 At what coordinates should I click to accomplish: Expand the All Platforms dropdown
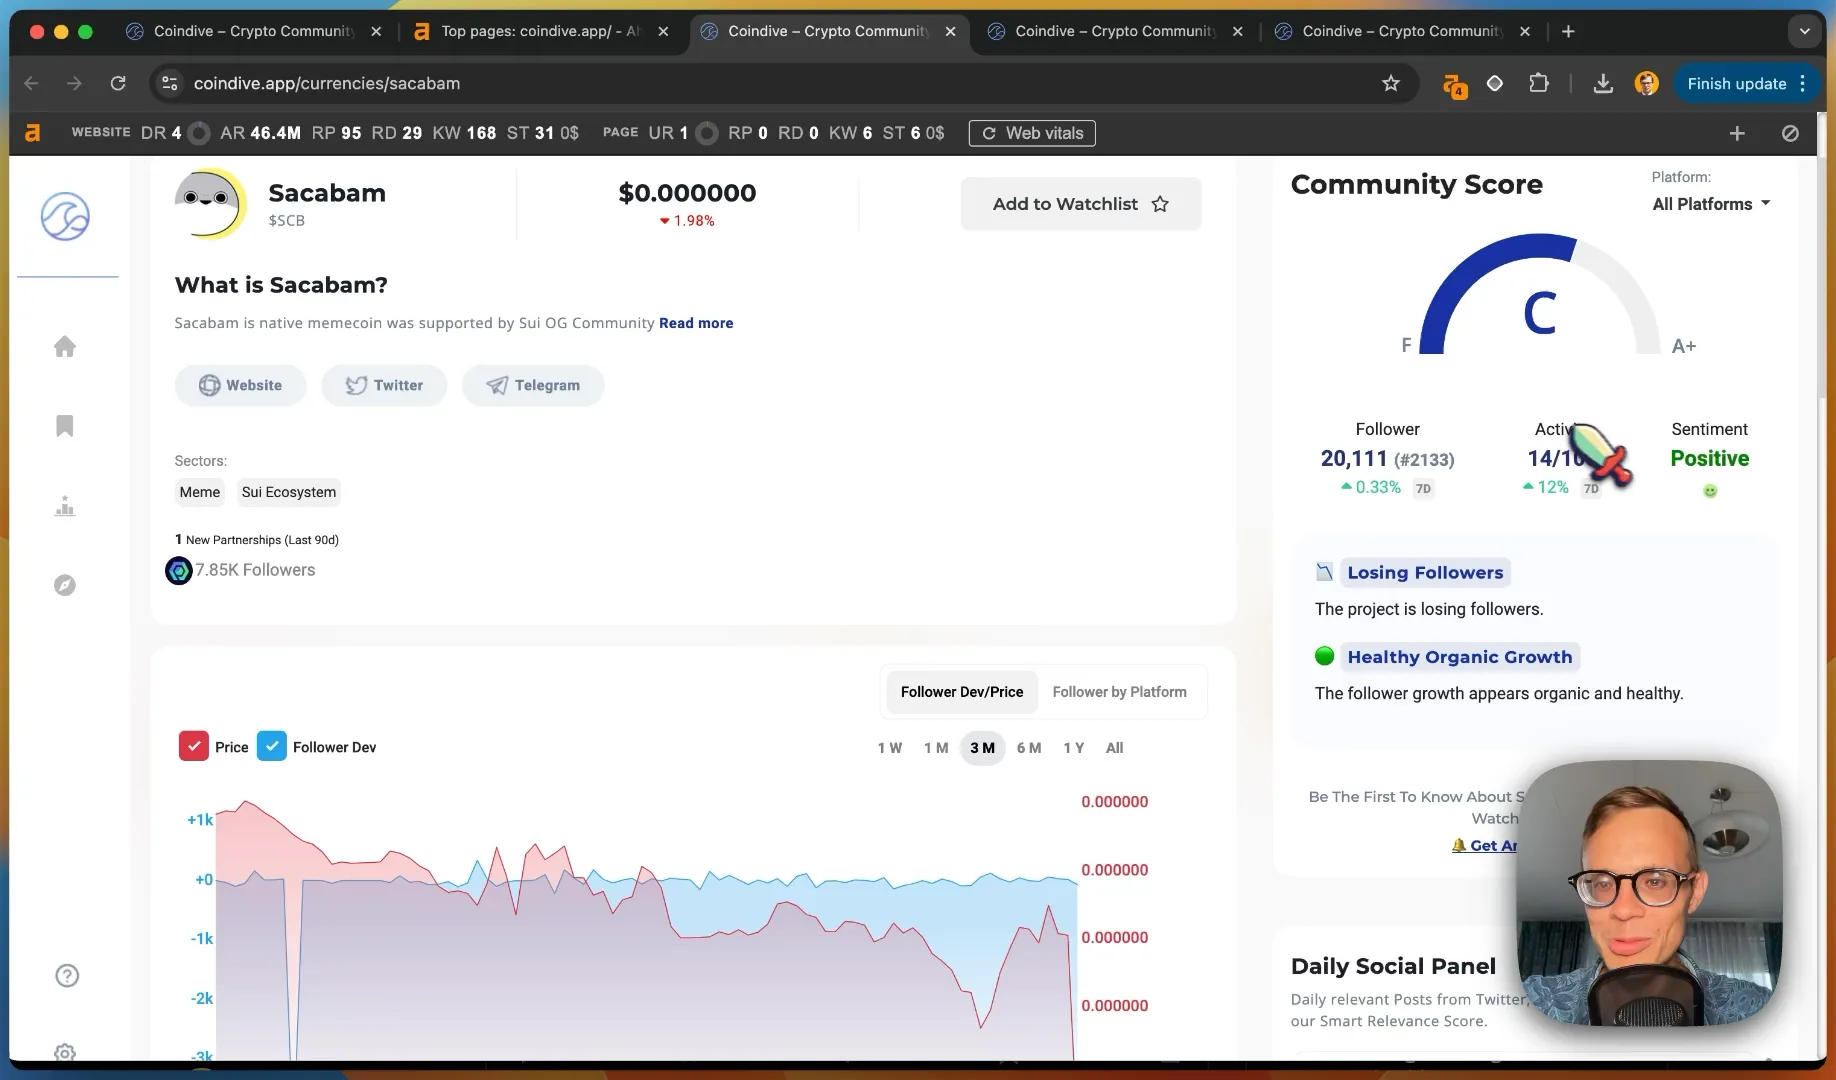1711,204
